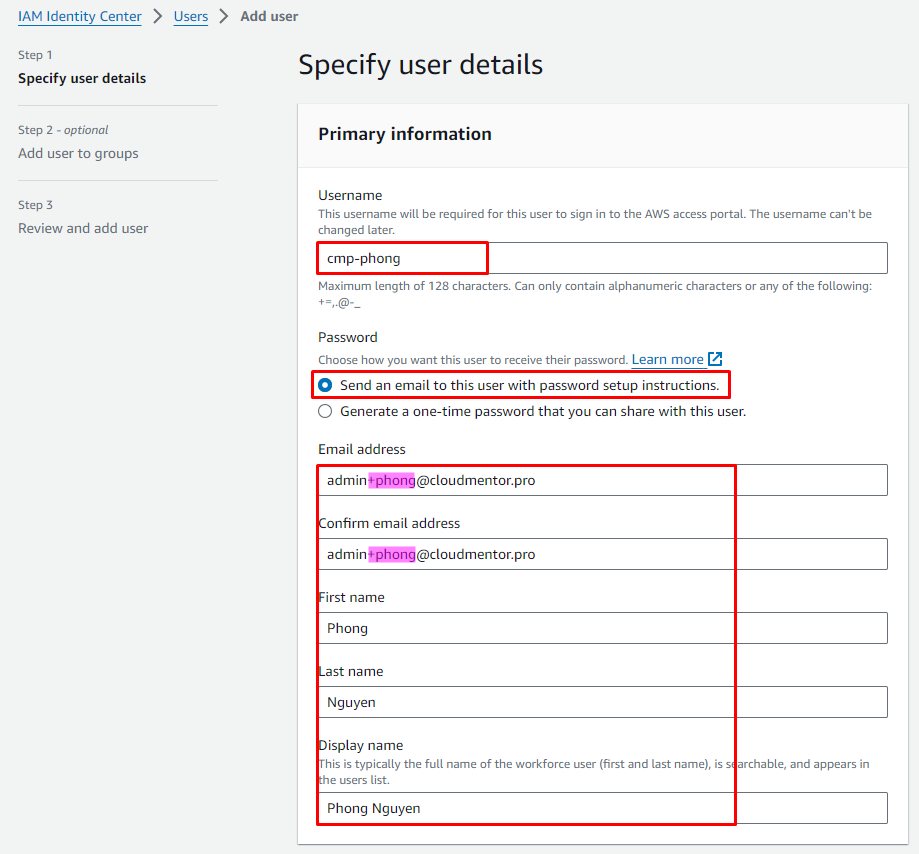
Task: Click the chevron after IAM Identity Center breadcrumb
Action: click(x=158, y=16)
